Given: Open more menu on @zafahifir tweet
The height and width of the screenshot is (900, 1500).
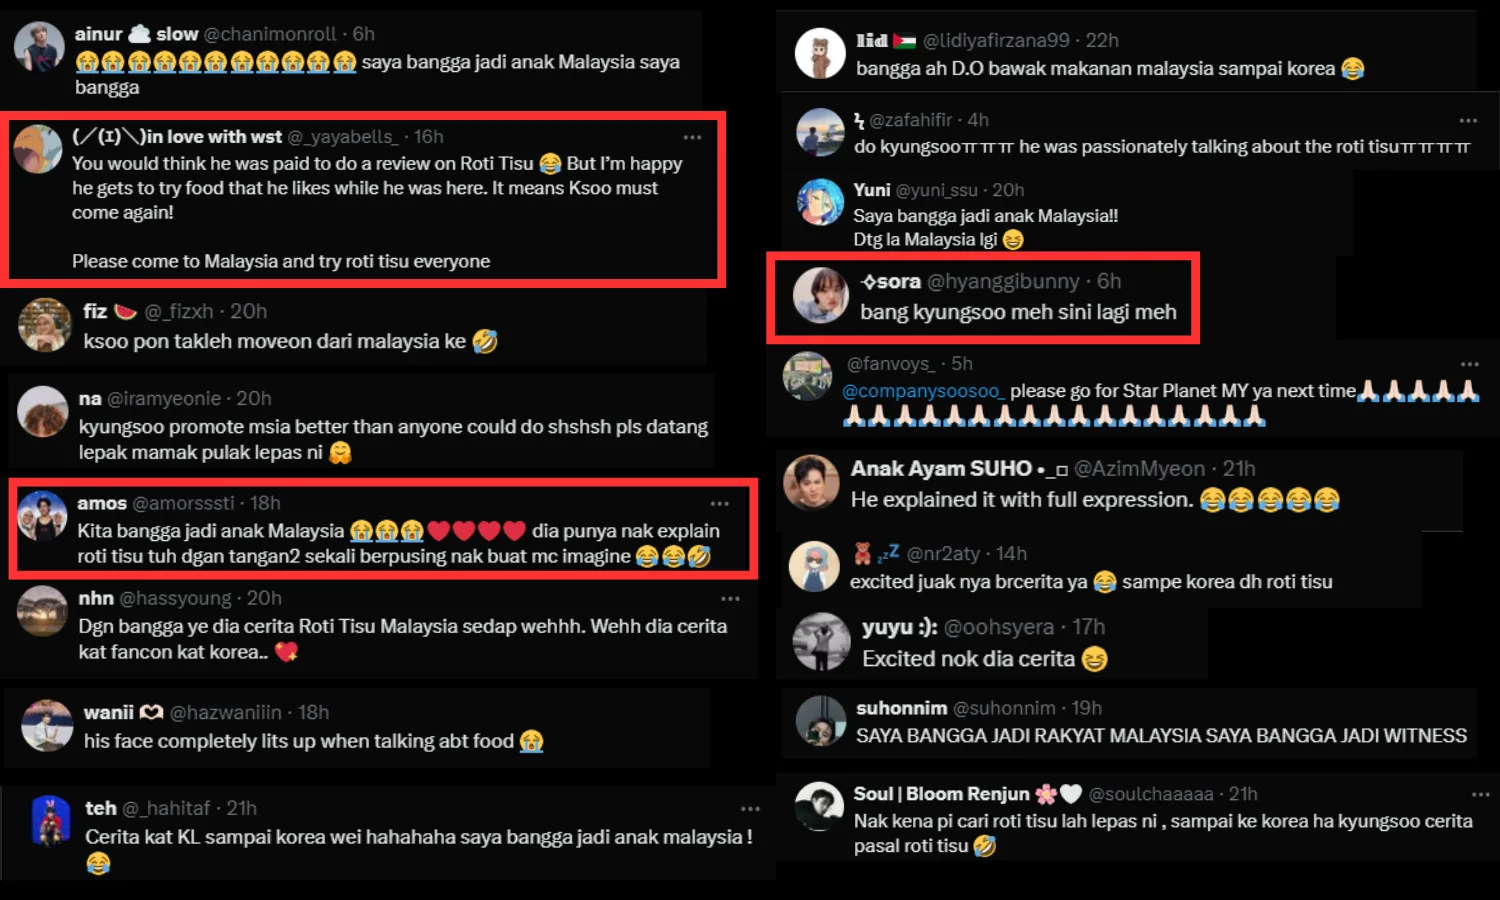Looking at the screenshot, I should [1468, 120].
